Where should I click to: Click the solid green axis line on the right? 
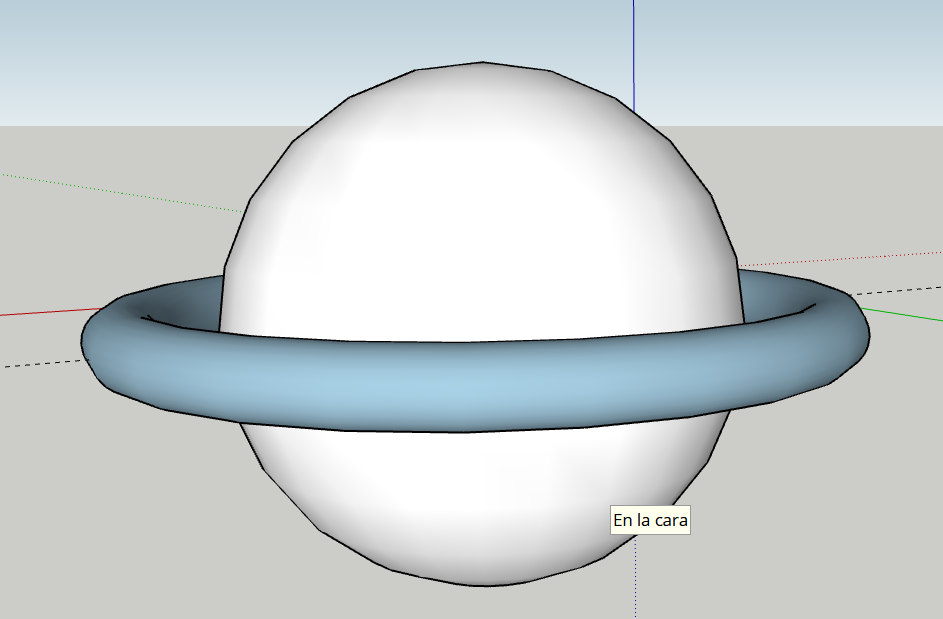(x=905, y=318)
